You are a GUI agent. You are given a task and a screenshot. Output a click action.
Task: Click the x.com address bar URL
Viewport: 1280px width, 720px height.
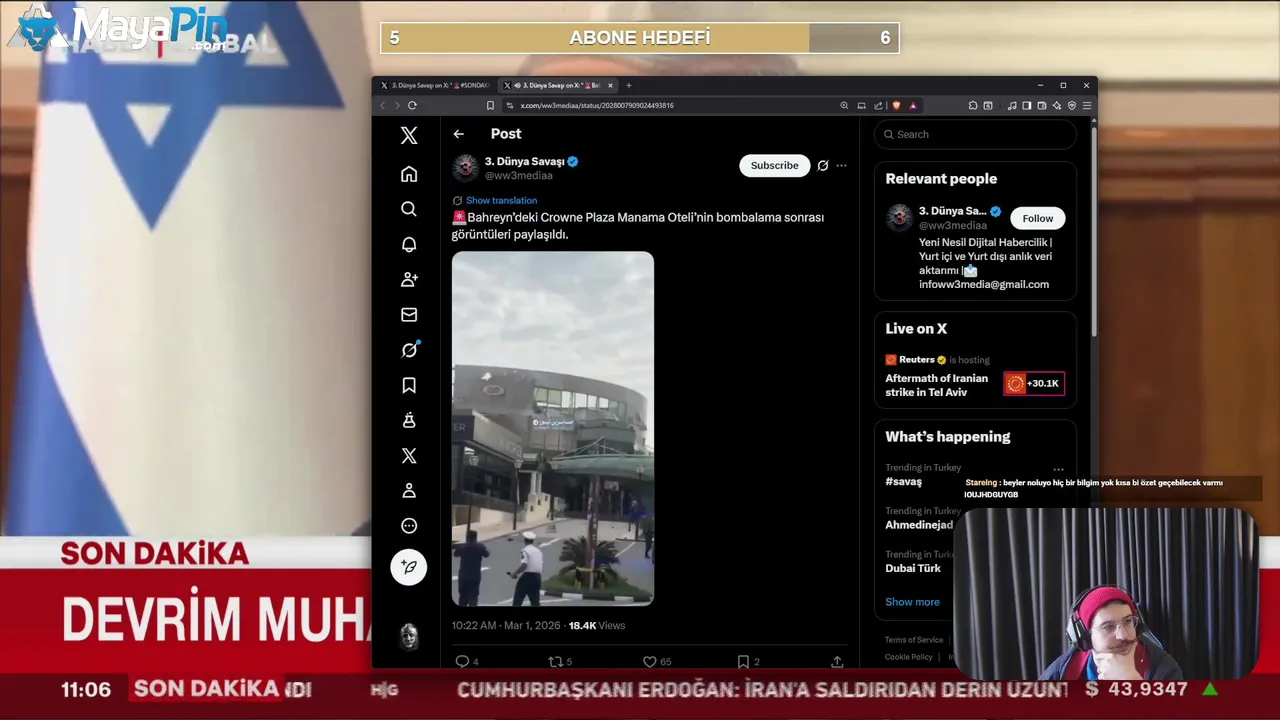click(597, 105)
